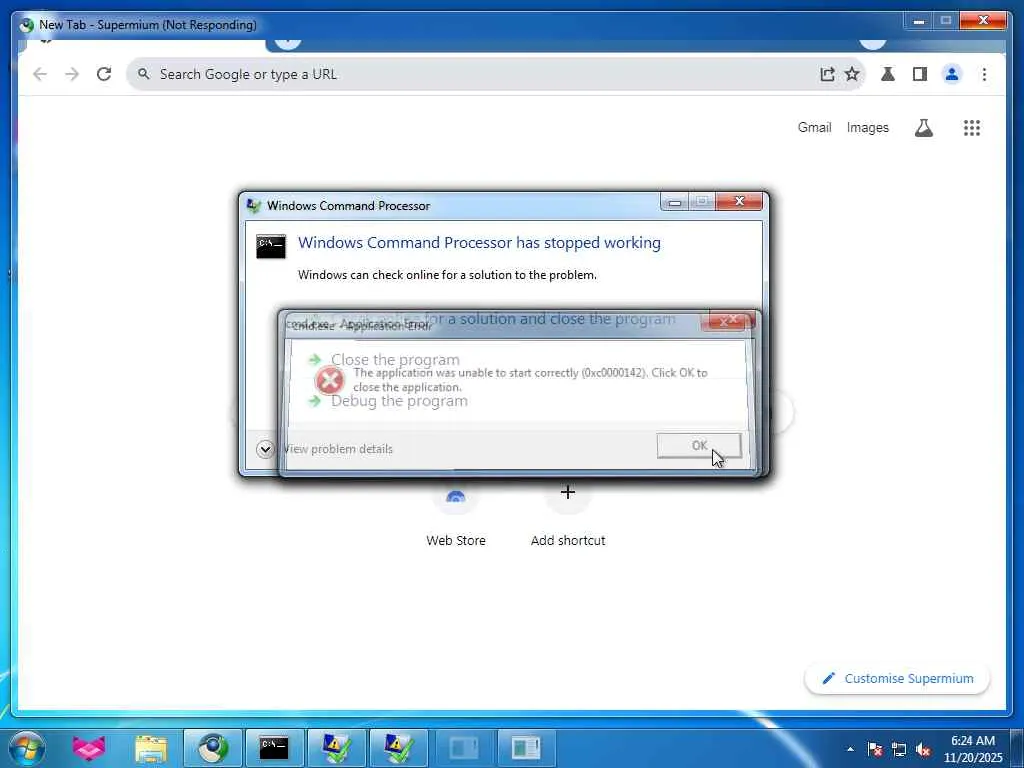Click Customise Supermium button
Viewport: 1024px width, 768px height.
pos(897,679)
